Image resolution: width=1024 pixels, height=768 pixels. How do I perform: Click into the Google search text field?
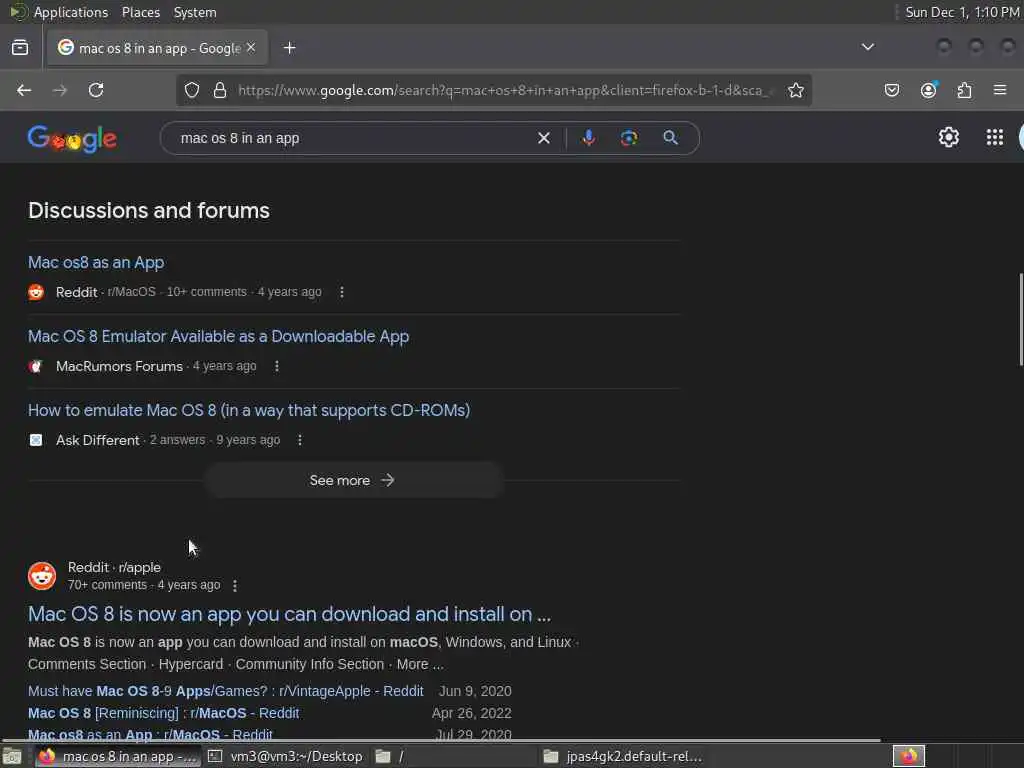click(353, 138)
